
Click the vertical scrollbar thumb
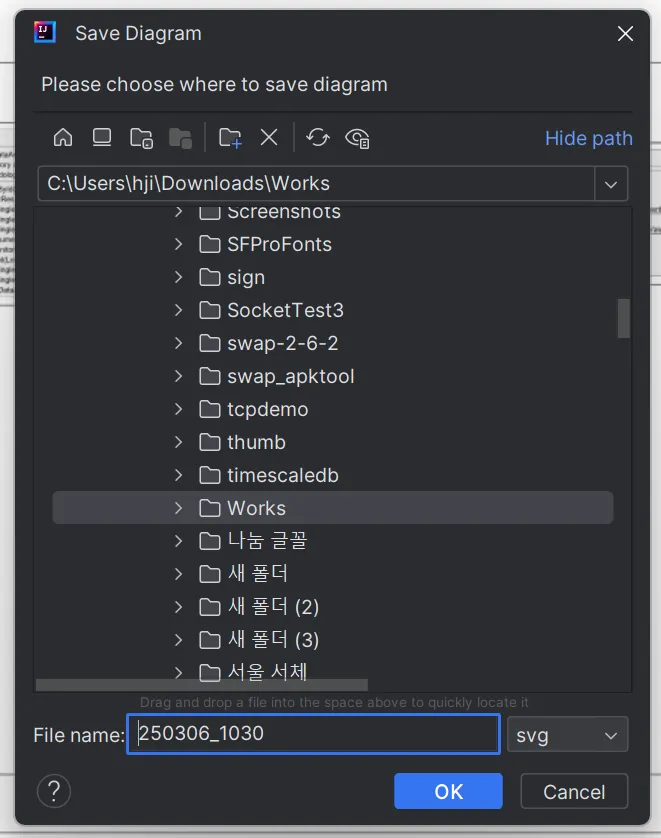[x=623, y=319]
